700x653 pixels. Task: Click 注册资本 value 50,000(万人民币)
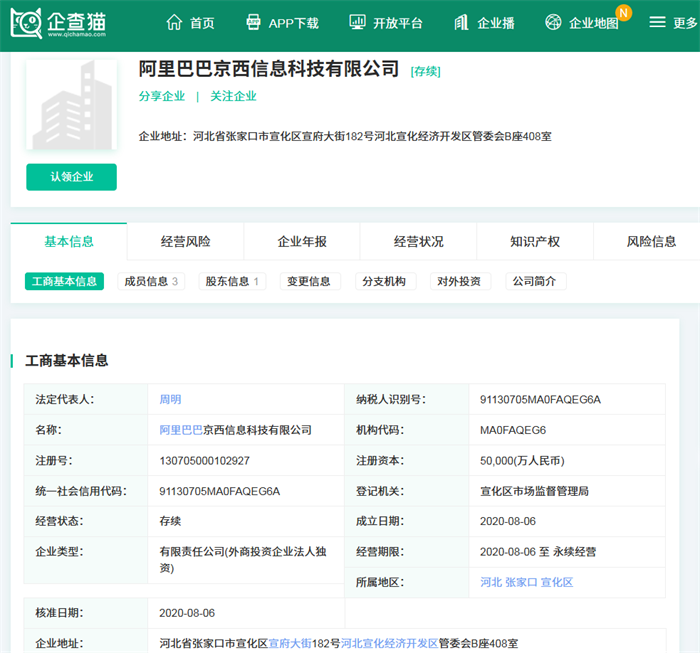click(x=522, y=461)
